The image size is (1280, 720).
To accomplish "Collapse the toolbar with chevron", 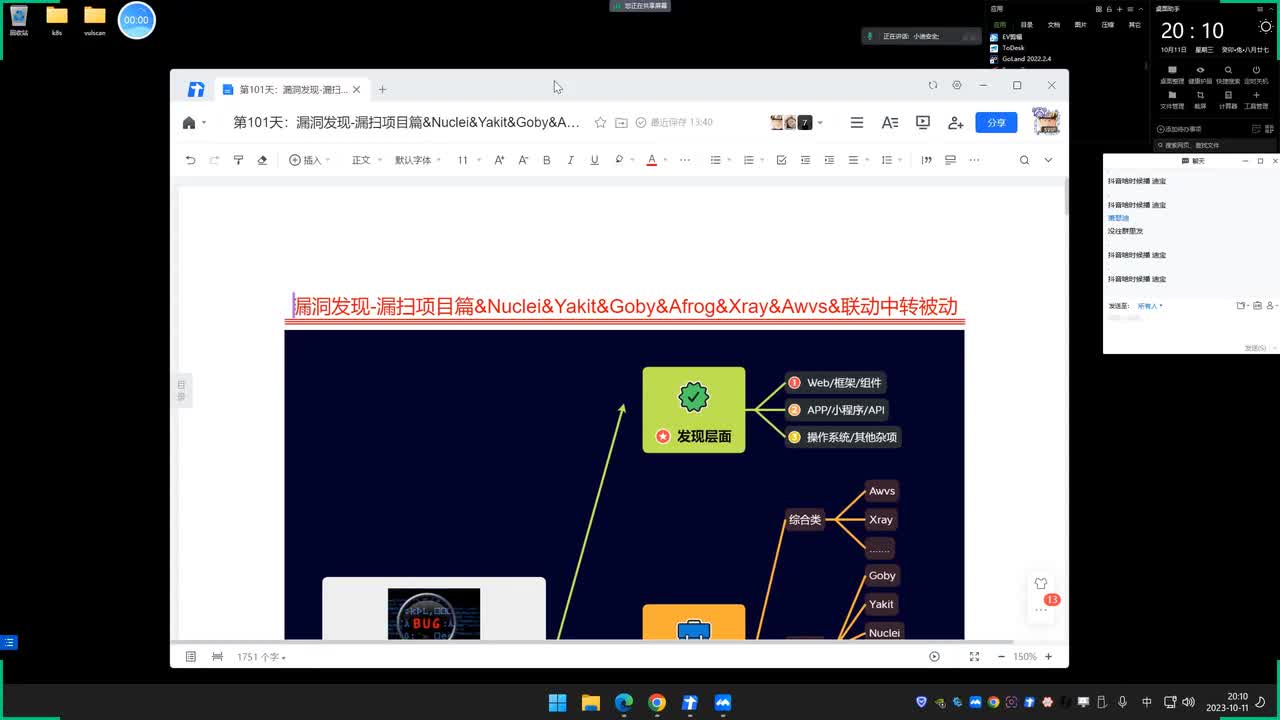I will click(x=1048, y=160).
